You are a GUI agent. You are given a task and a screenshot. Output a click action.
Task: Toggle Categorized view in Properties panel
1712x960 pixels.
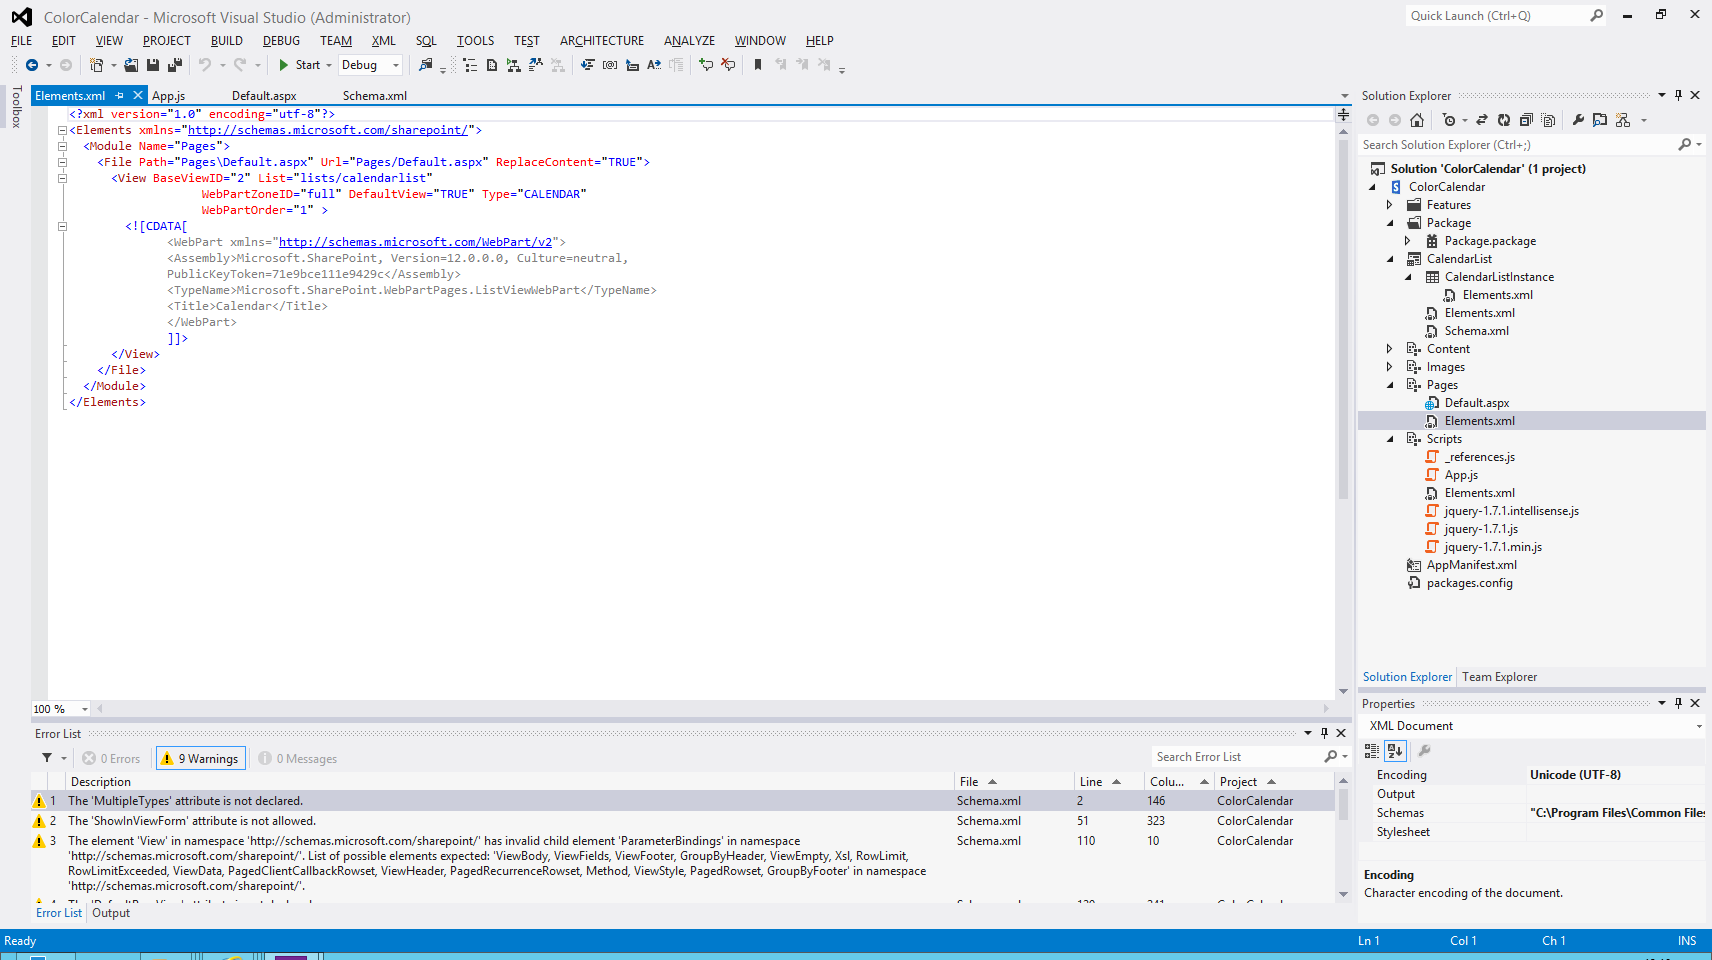coord(1372,751)
